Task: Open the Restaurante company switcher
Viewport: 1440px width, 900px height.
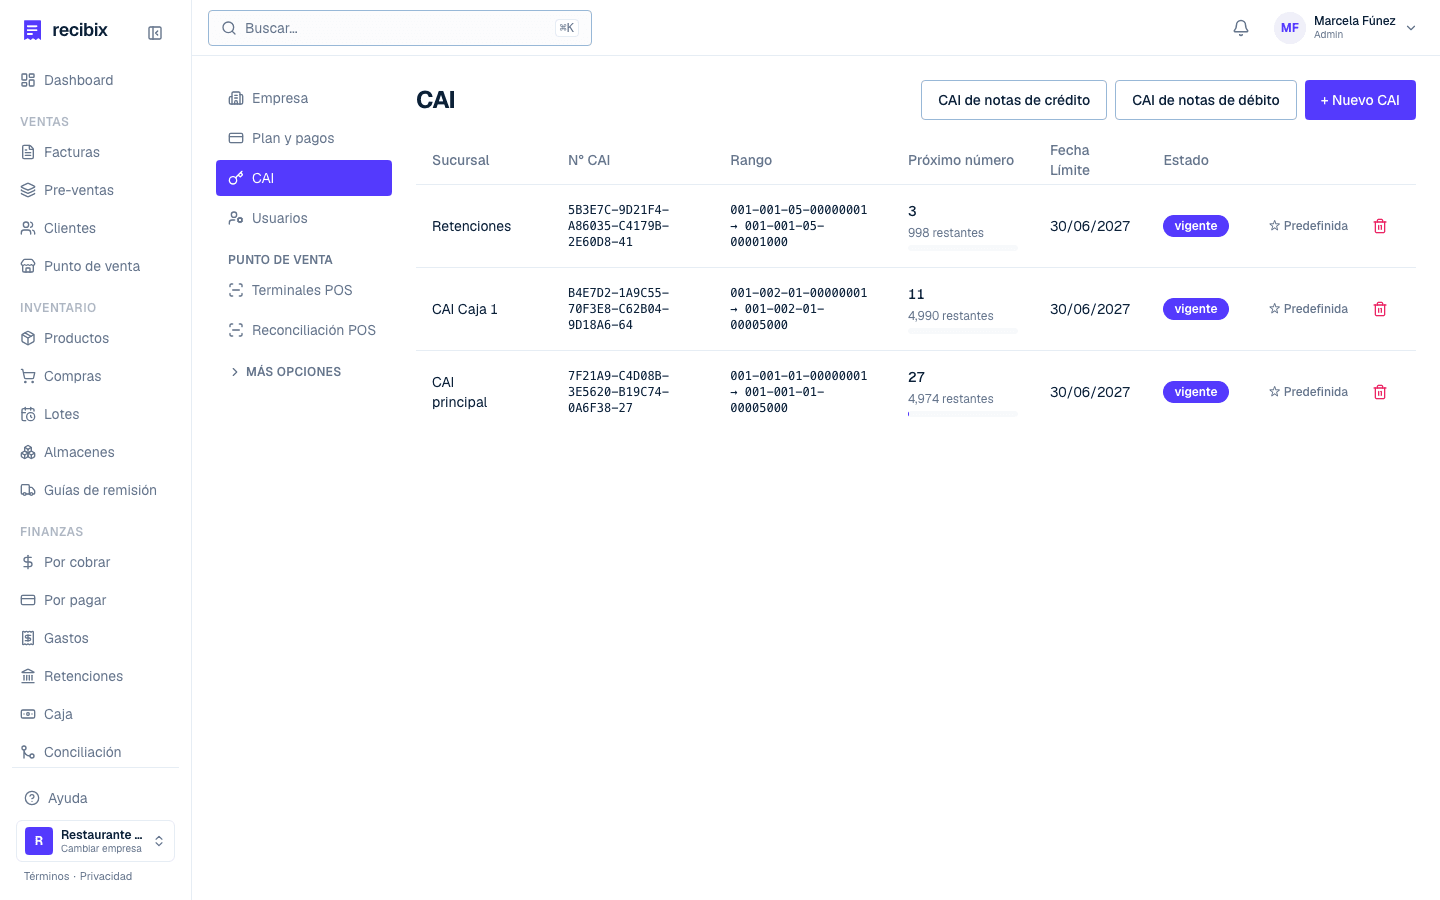Action: 95,841
